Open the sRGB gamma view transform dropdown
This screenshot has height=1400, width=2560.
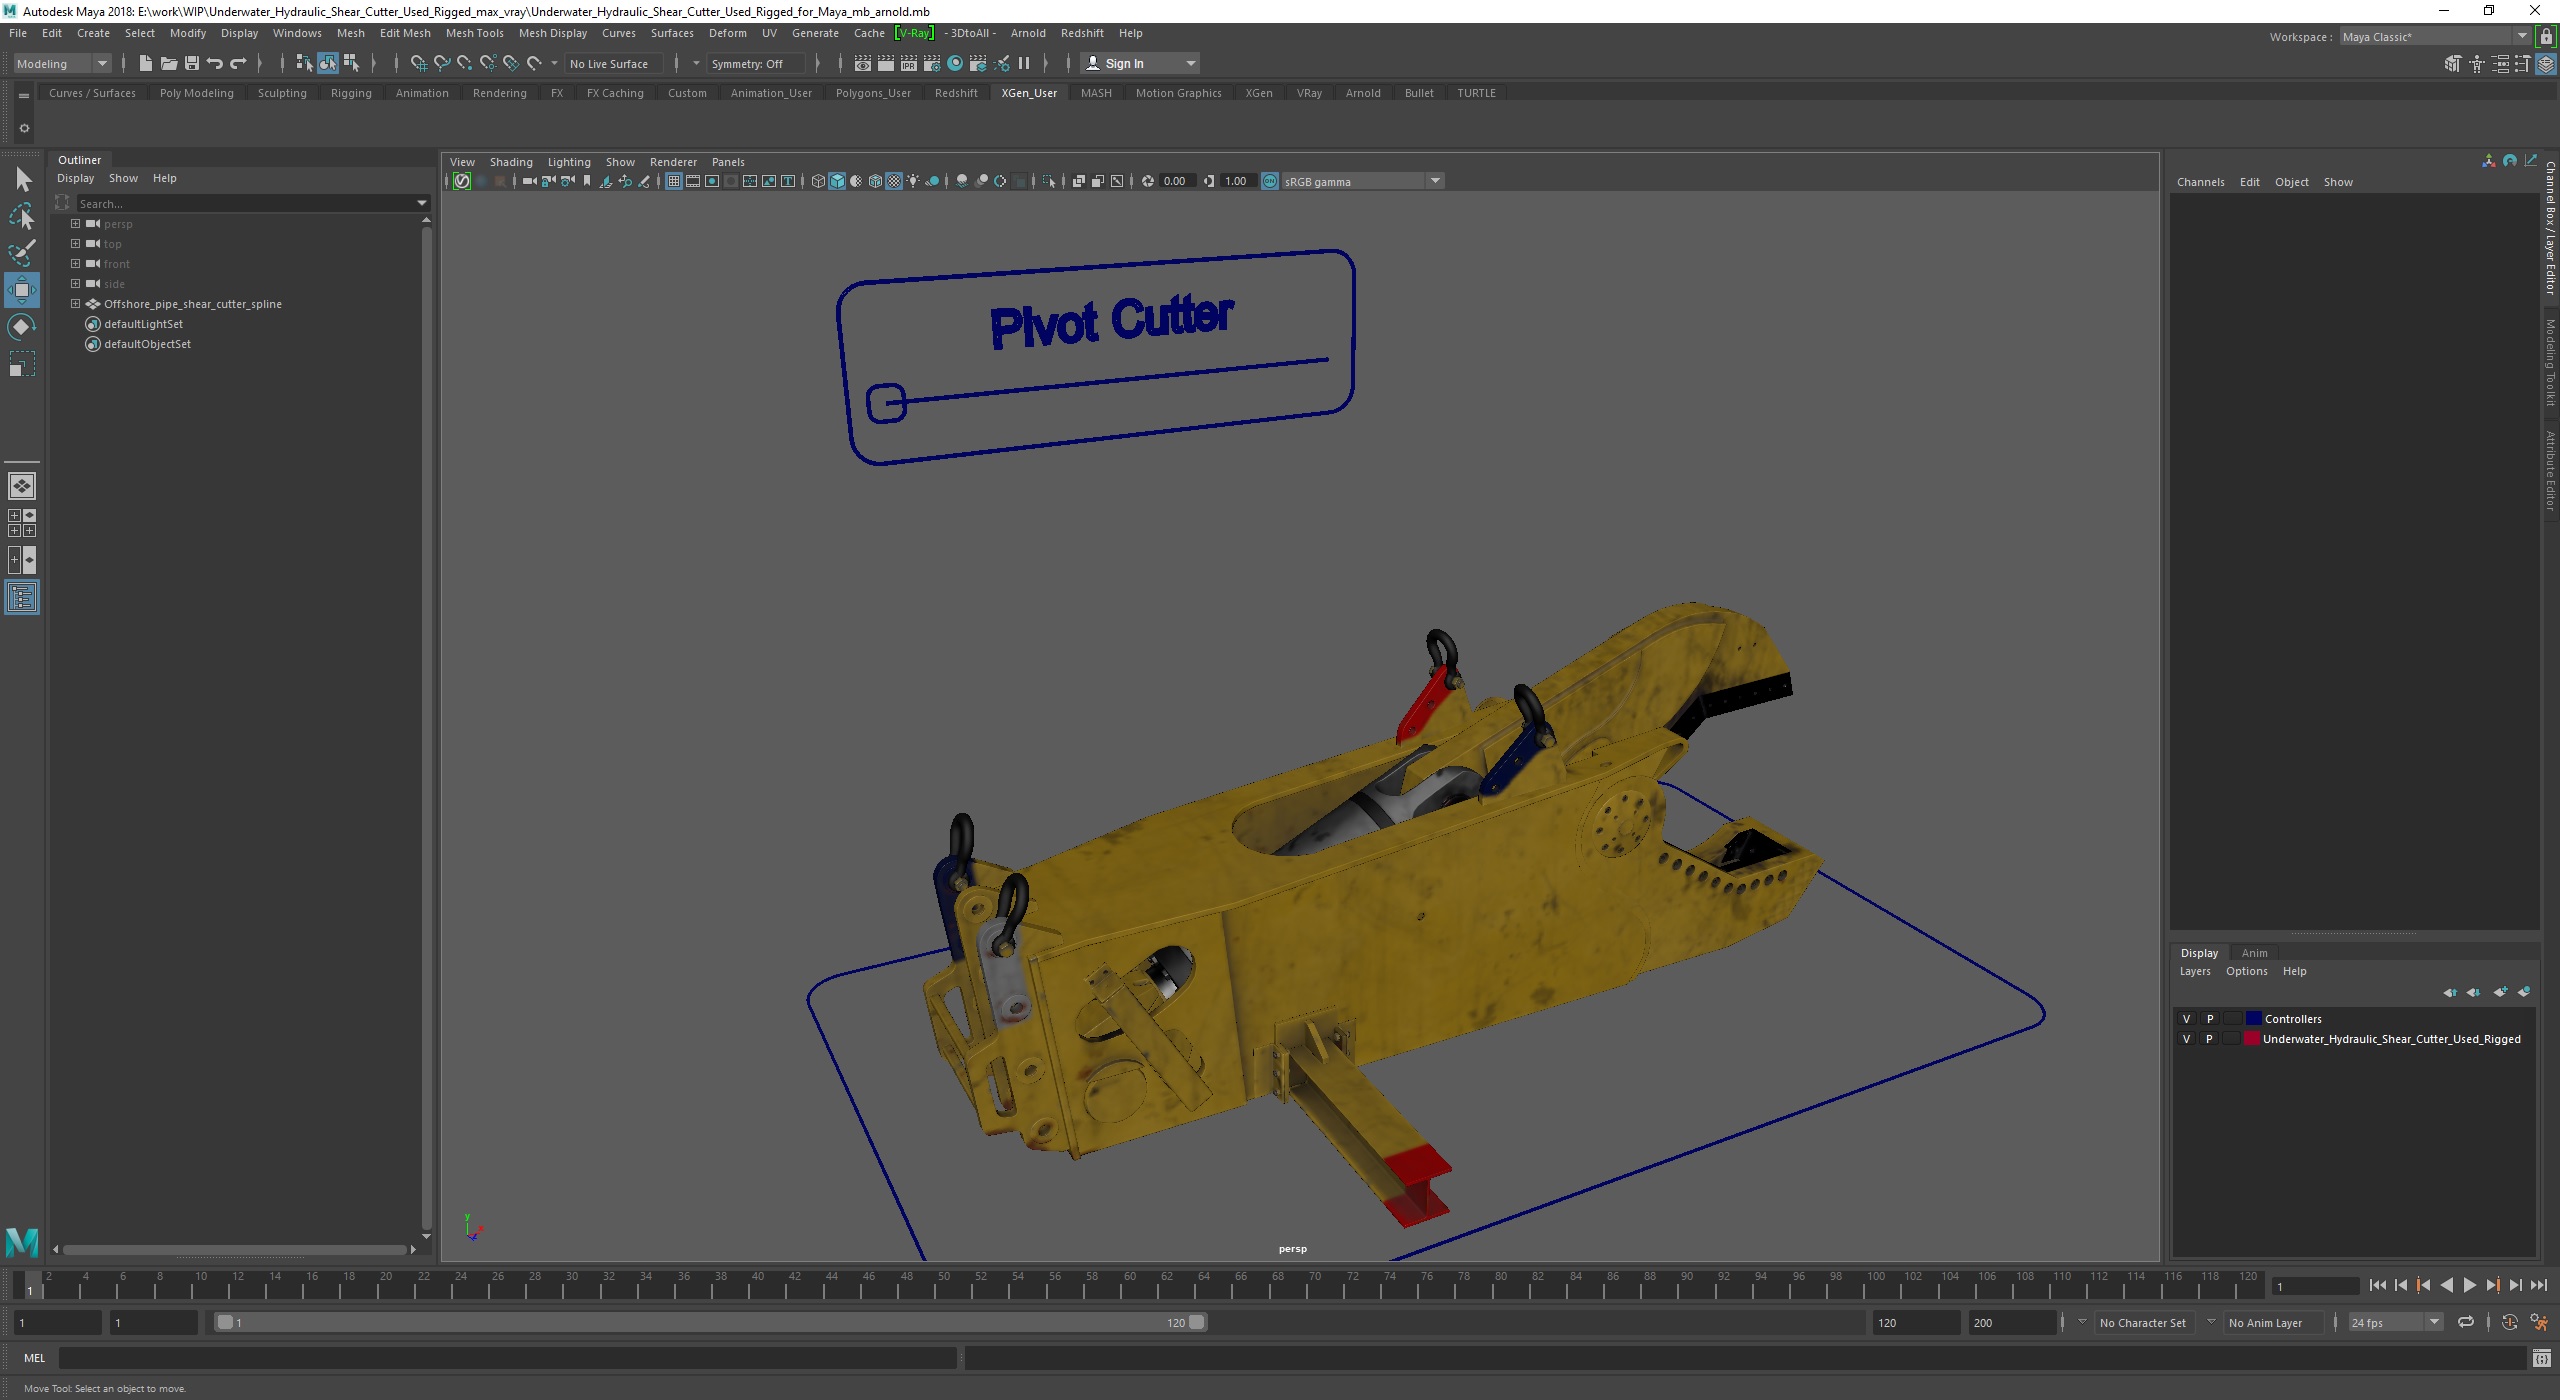point(1363,181)
